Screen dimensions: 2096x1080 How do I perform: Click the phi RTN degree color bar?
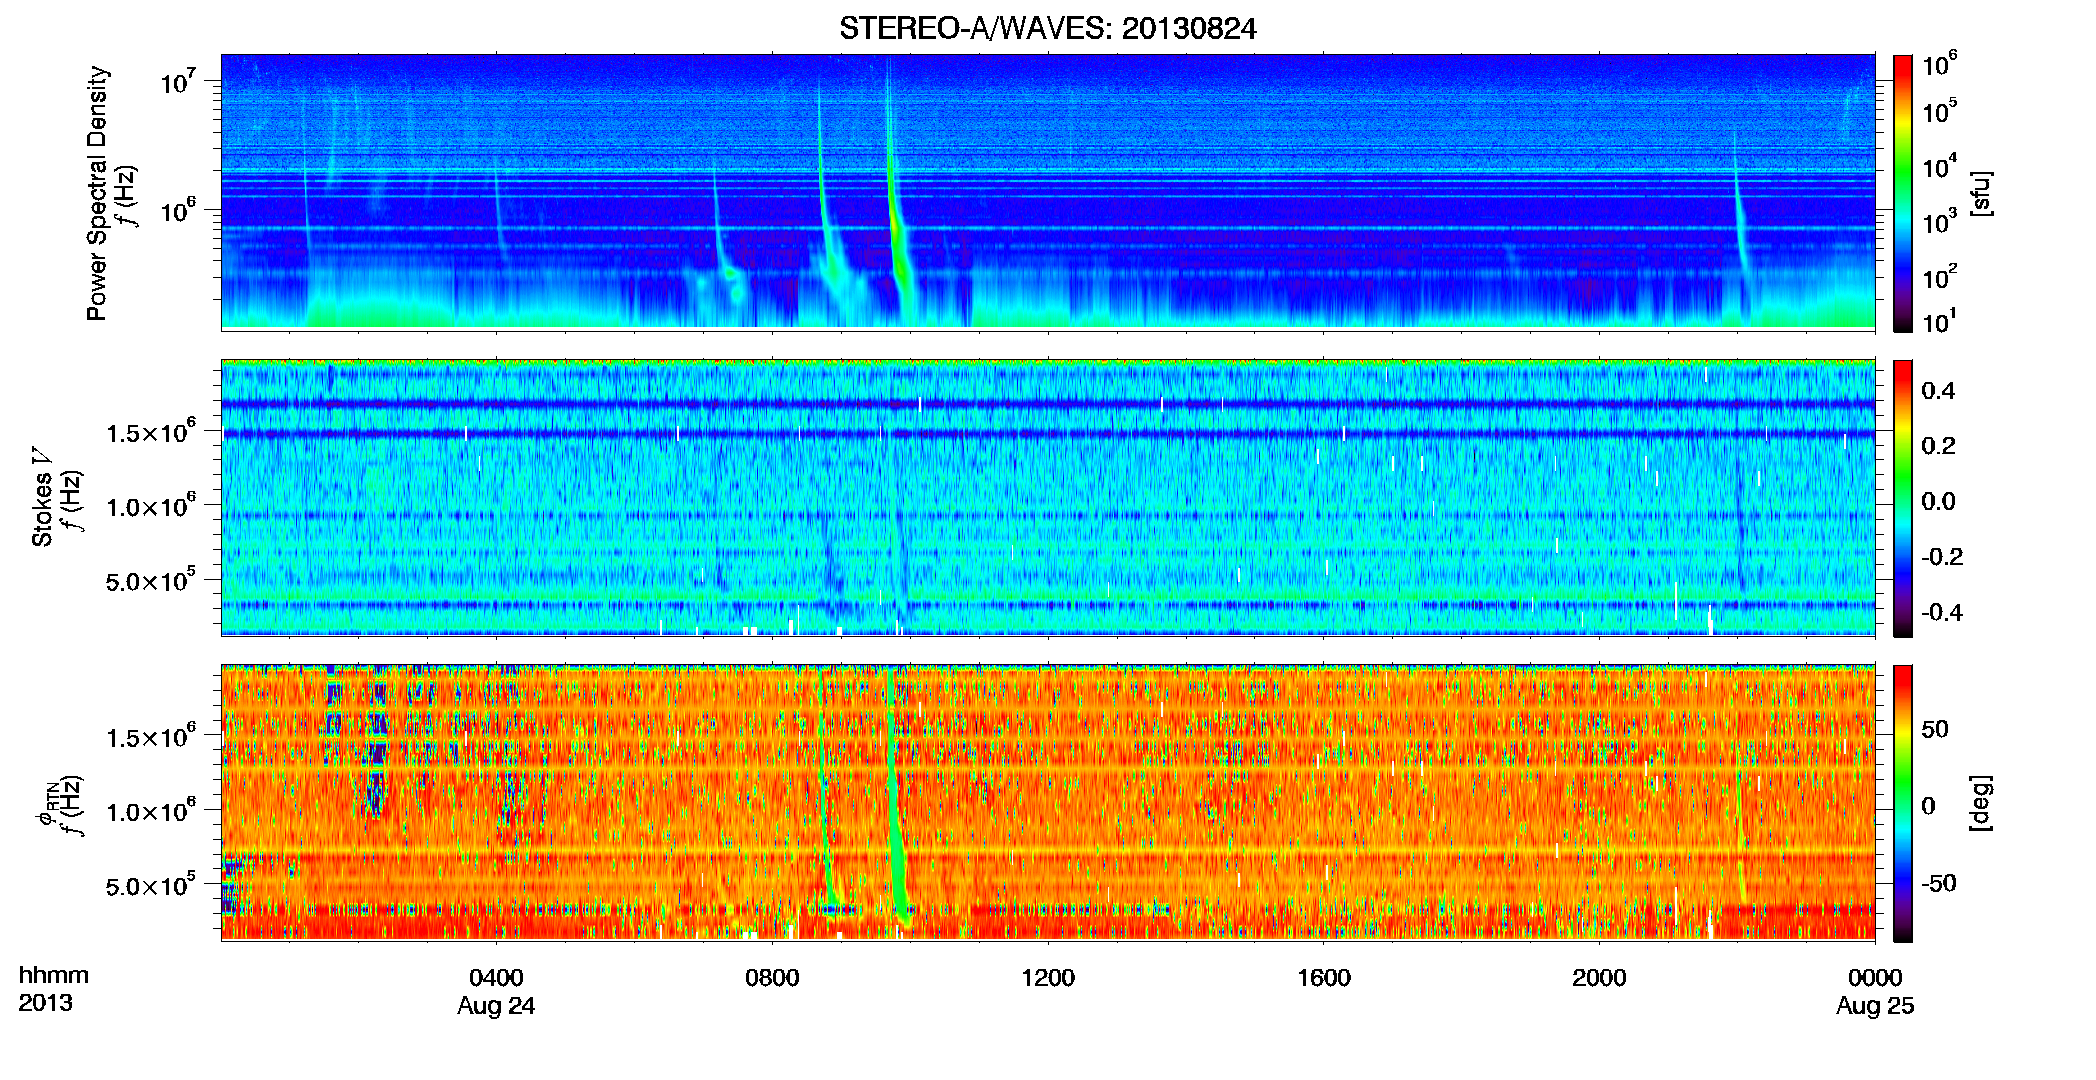pos(1903,803)
